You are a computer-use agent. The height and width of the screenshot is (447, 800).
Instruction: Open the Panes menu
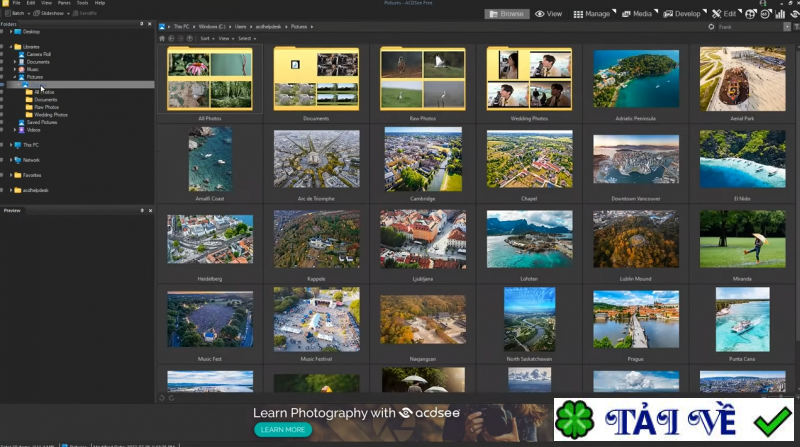63,3
